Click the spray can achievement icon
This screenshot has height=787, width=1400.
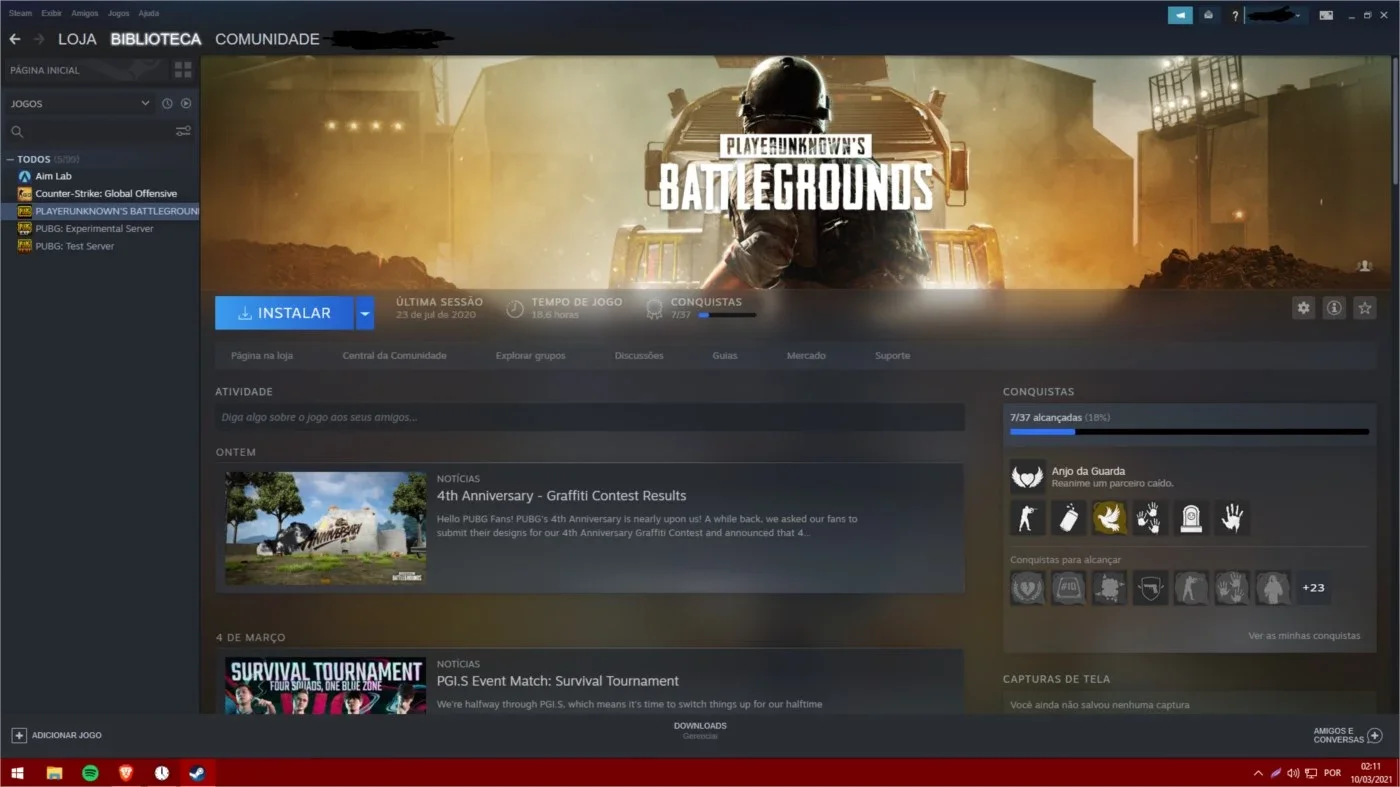click(x=1068, y=518)
